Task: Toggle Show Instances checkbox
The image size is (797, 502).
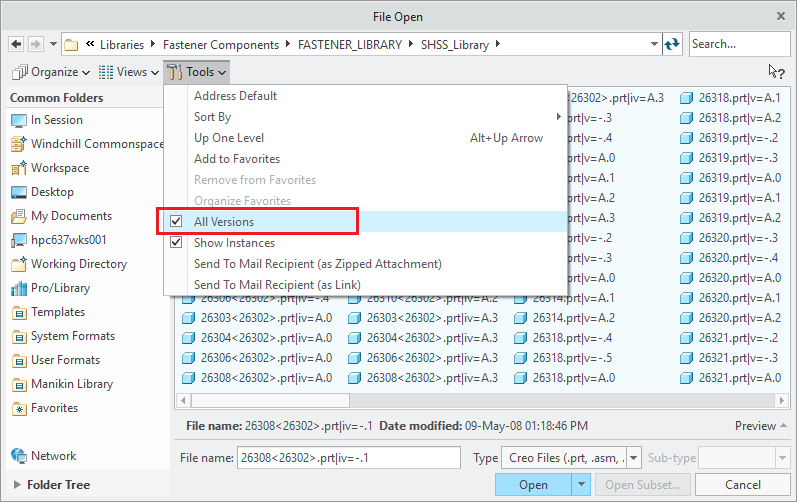Action: coord(176,242)
